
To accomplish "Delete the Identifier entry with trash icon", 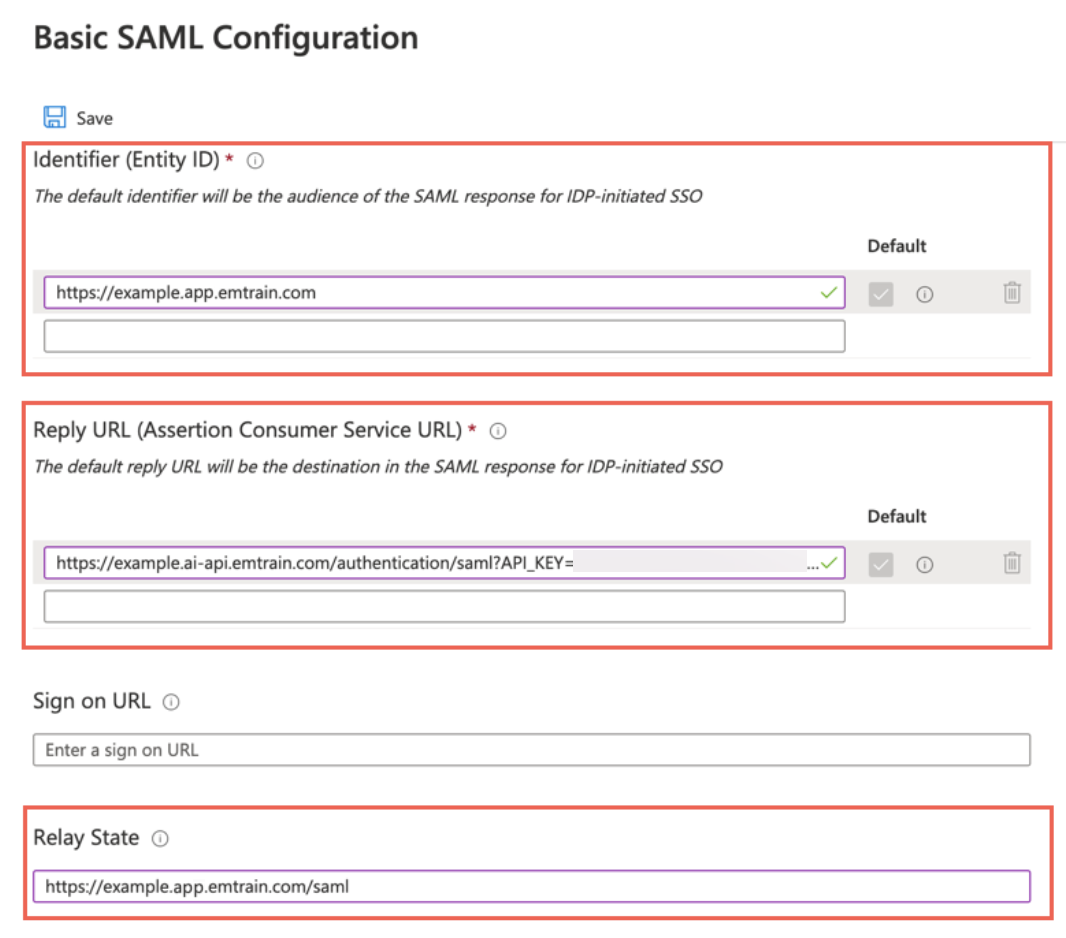I will (1012, 293).
